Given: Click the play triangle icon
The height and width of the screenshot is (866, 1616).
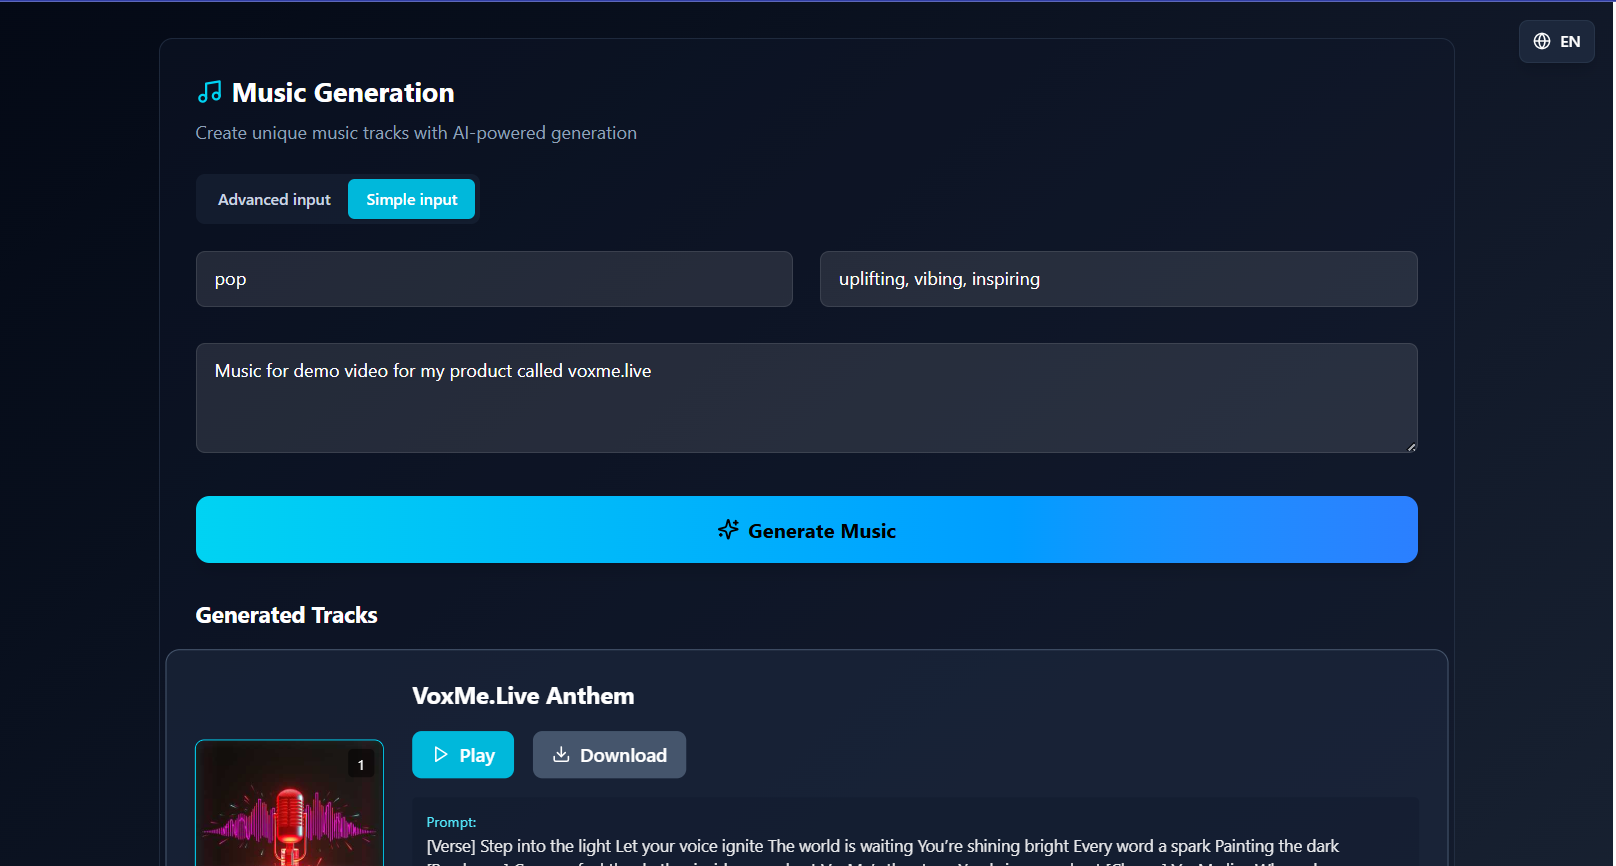Looking at the screenshot, I should 441,755.
